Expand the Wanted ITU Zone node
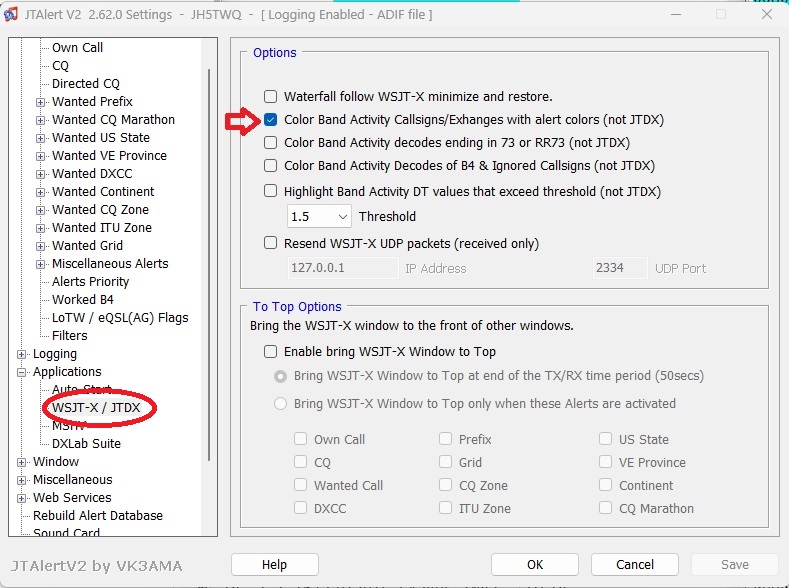This screenshot has height=588, width=789. (x=40, y=228)
